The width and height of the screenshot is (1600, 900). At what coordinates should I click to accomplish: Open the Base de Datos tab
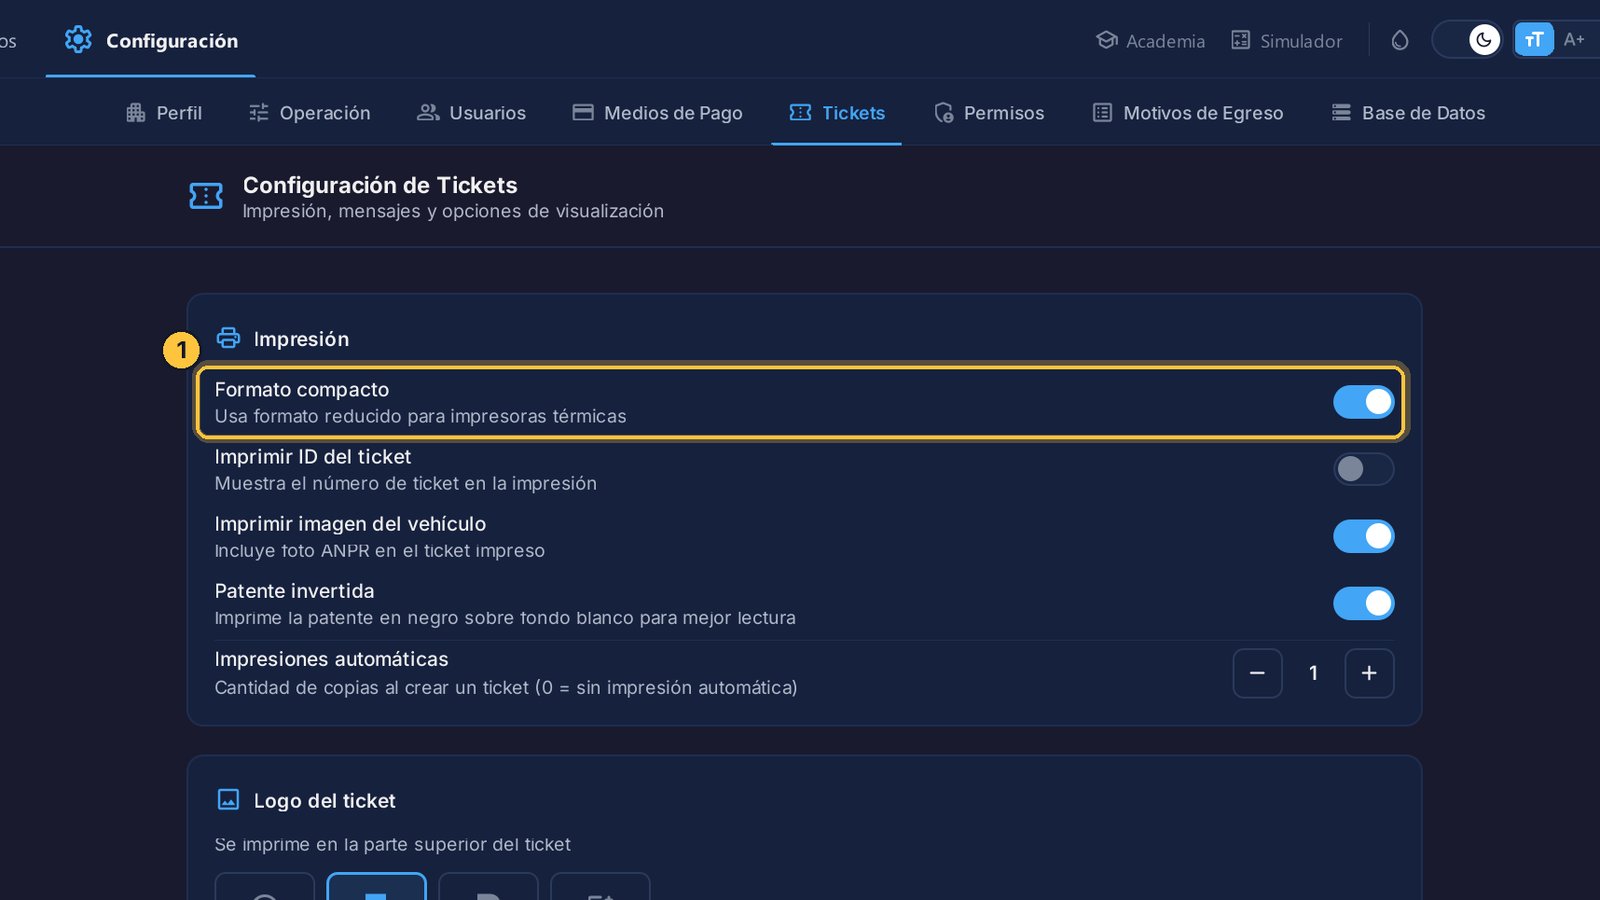click(1408, 113)
